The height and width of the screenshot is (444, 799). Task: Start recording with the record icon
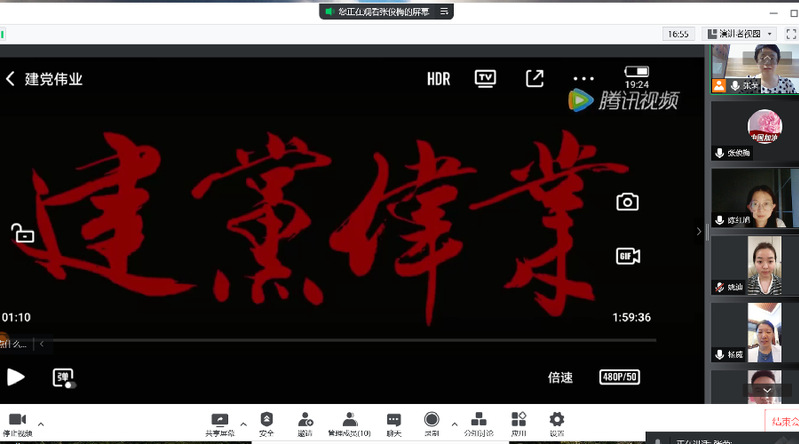click(432, 419)
